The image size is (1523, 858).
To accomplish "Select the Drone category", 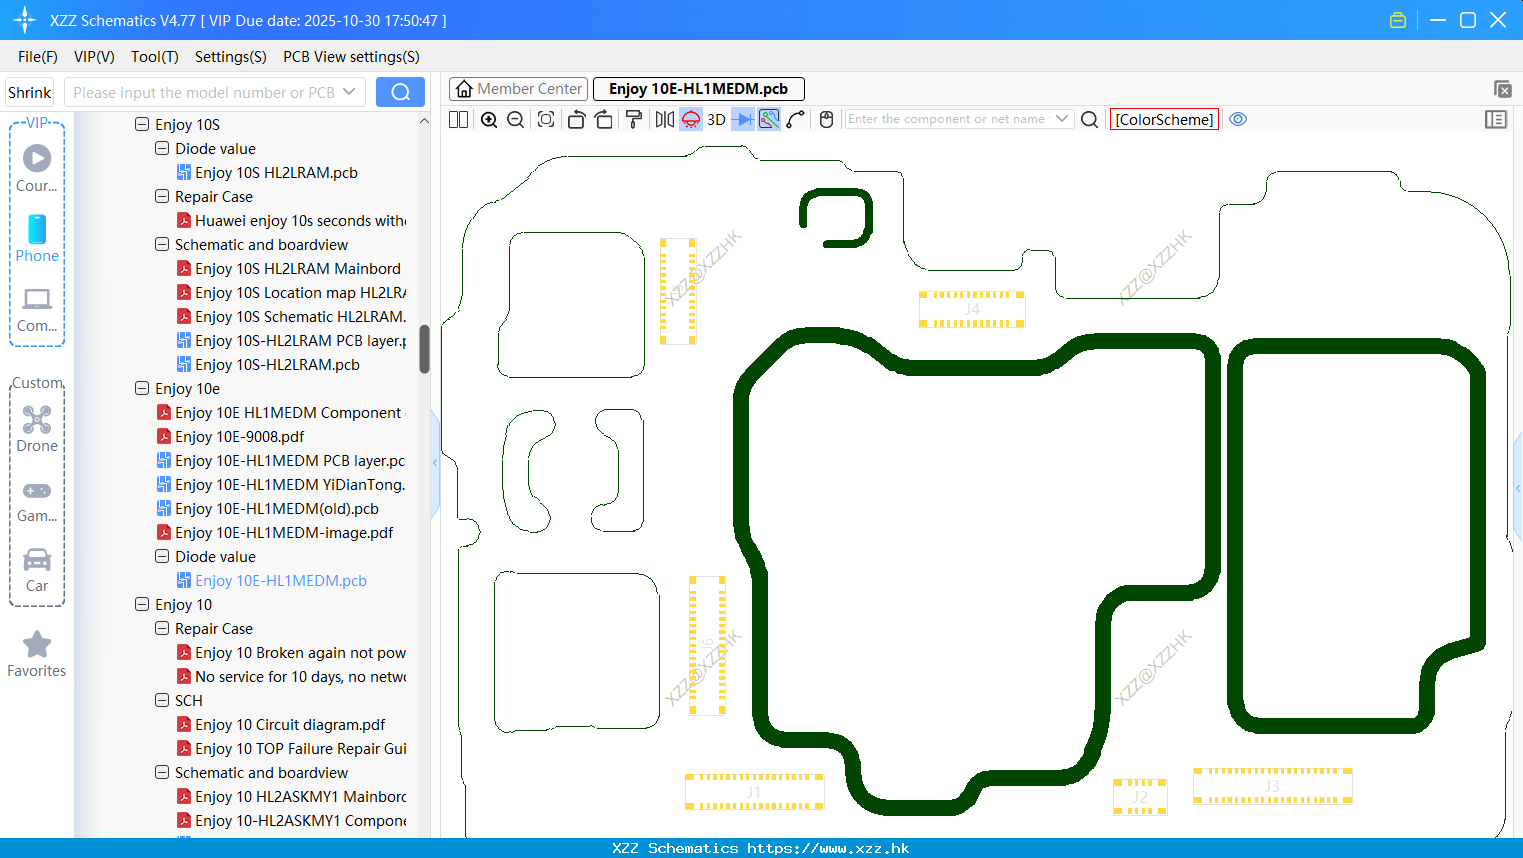I will (x=37, y=429).
